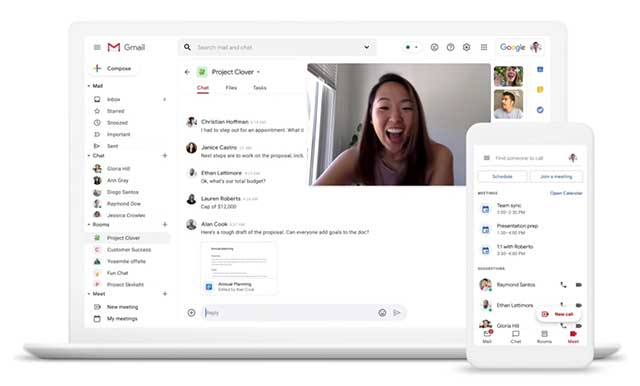Expand search options dropdown arrow
This screenshot has width=640, height=386.
pos(367,47)
